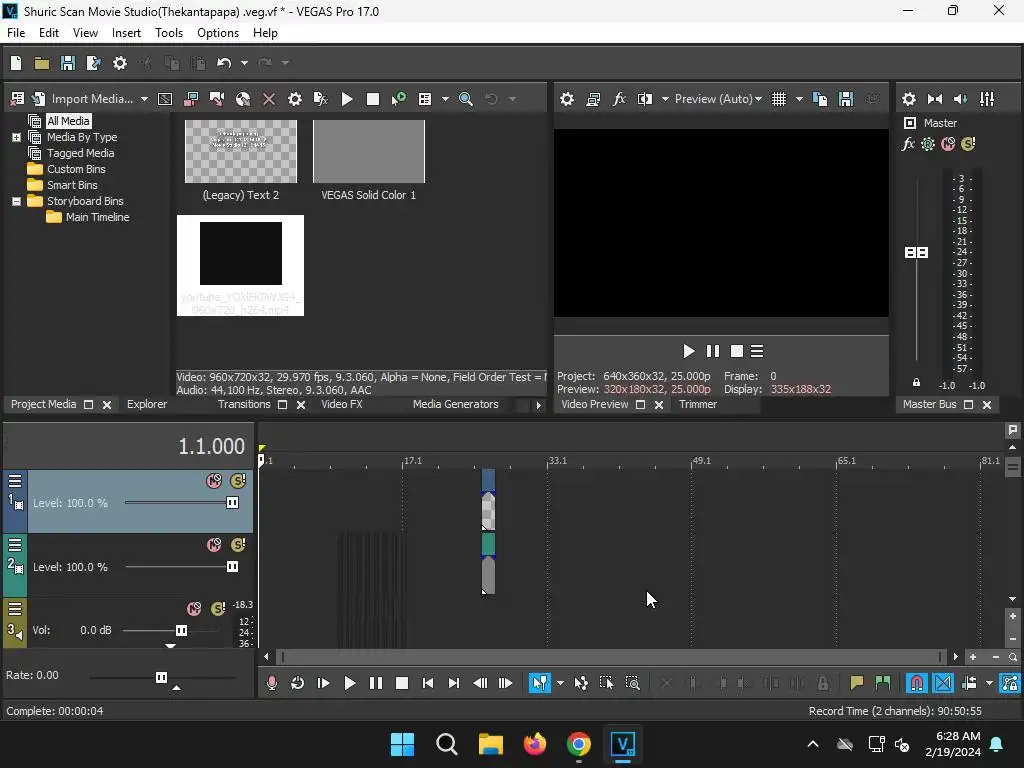Click Video Preview play button
The image size is (1024, 768).
[688, 351]
